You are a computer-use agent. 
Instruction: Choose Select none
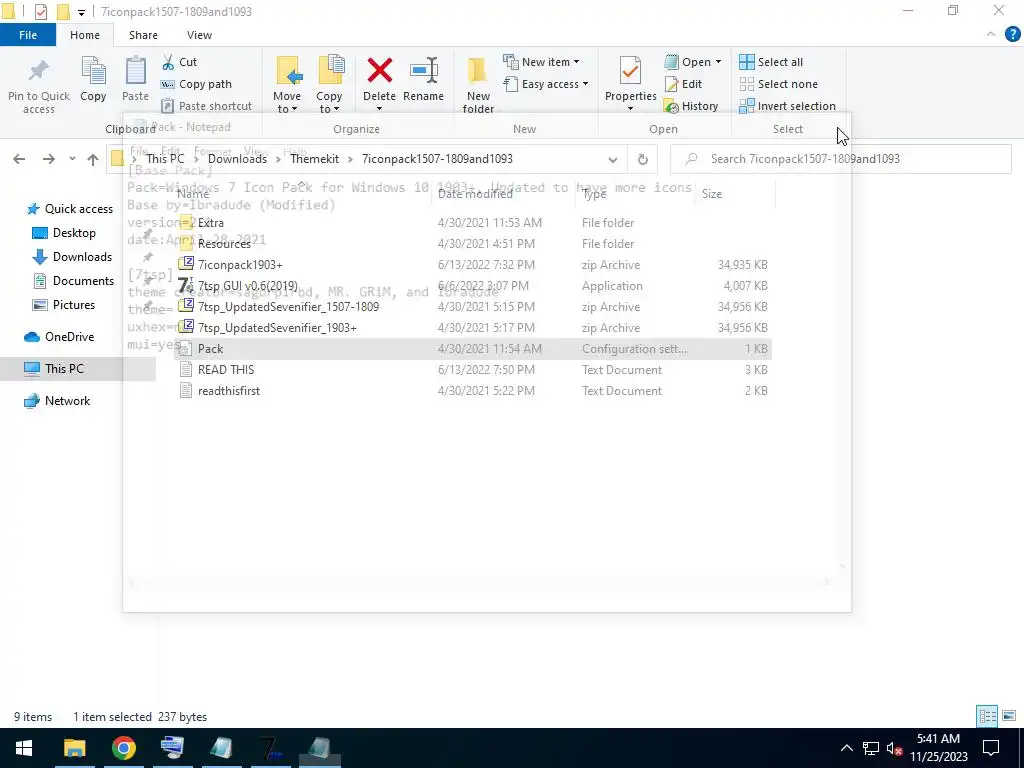(x=778, y=84)
